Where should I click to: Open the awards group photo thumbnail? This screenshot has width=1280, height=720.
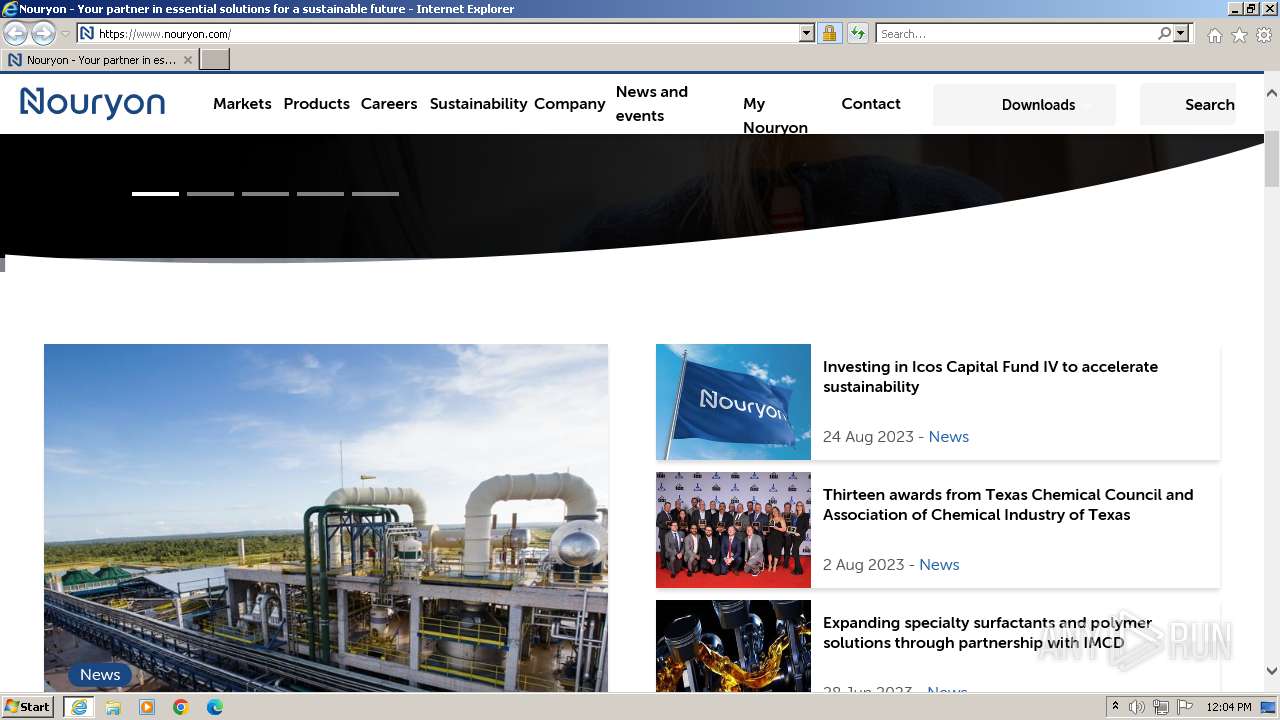point(733,530)
